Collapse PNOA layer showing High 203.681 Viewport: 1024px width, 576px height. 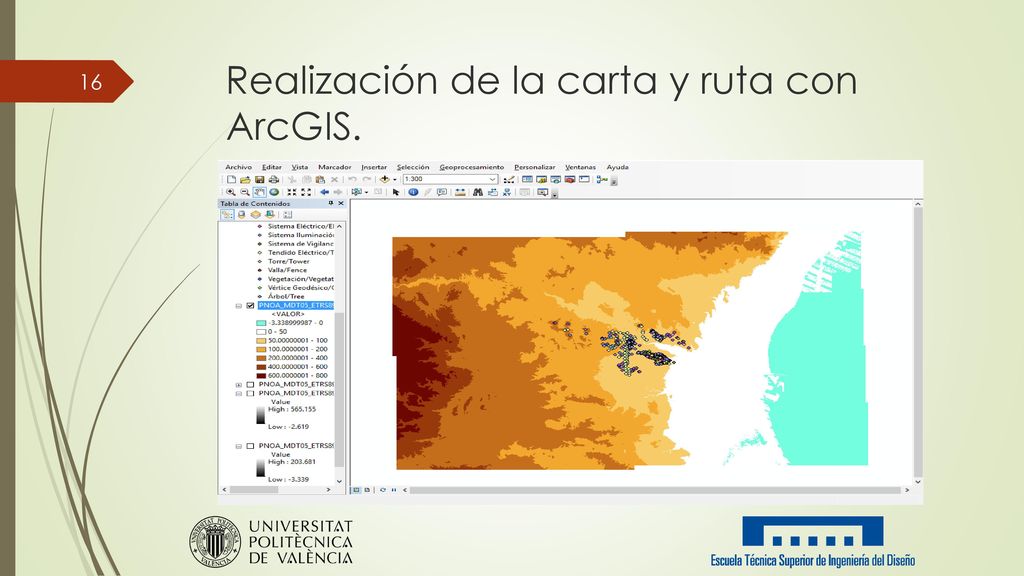239,446
